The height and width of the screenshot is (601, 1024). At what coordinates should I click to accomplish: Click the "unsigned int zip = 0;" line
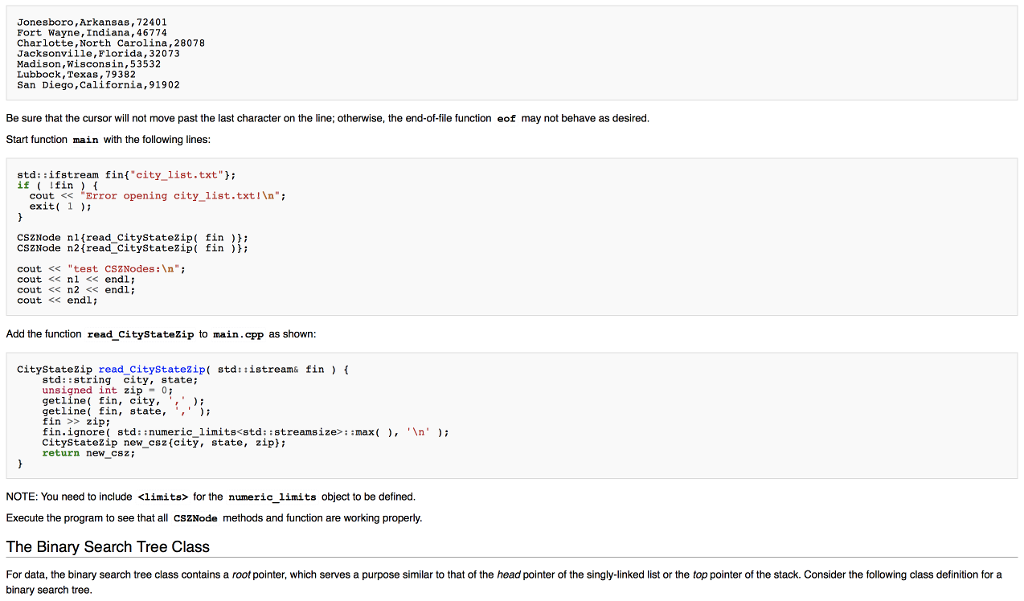coord(108,391)
